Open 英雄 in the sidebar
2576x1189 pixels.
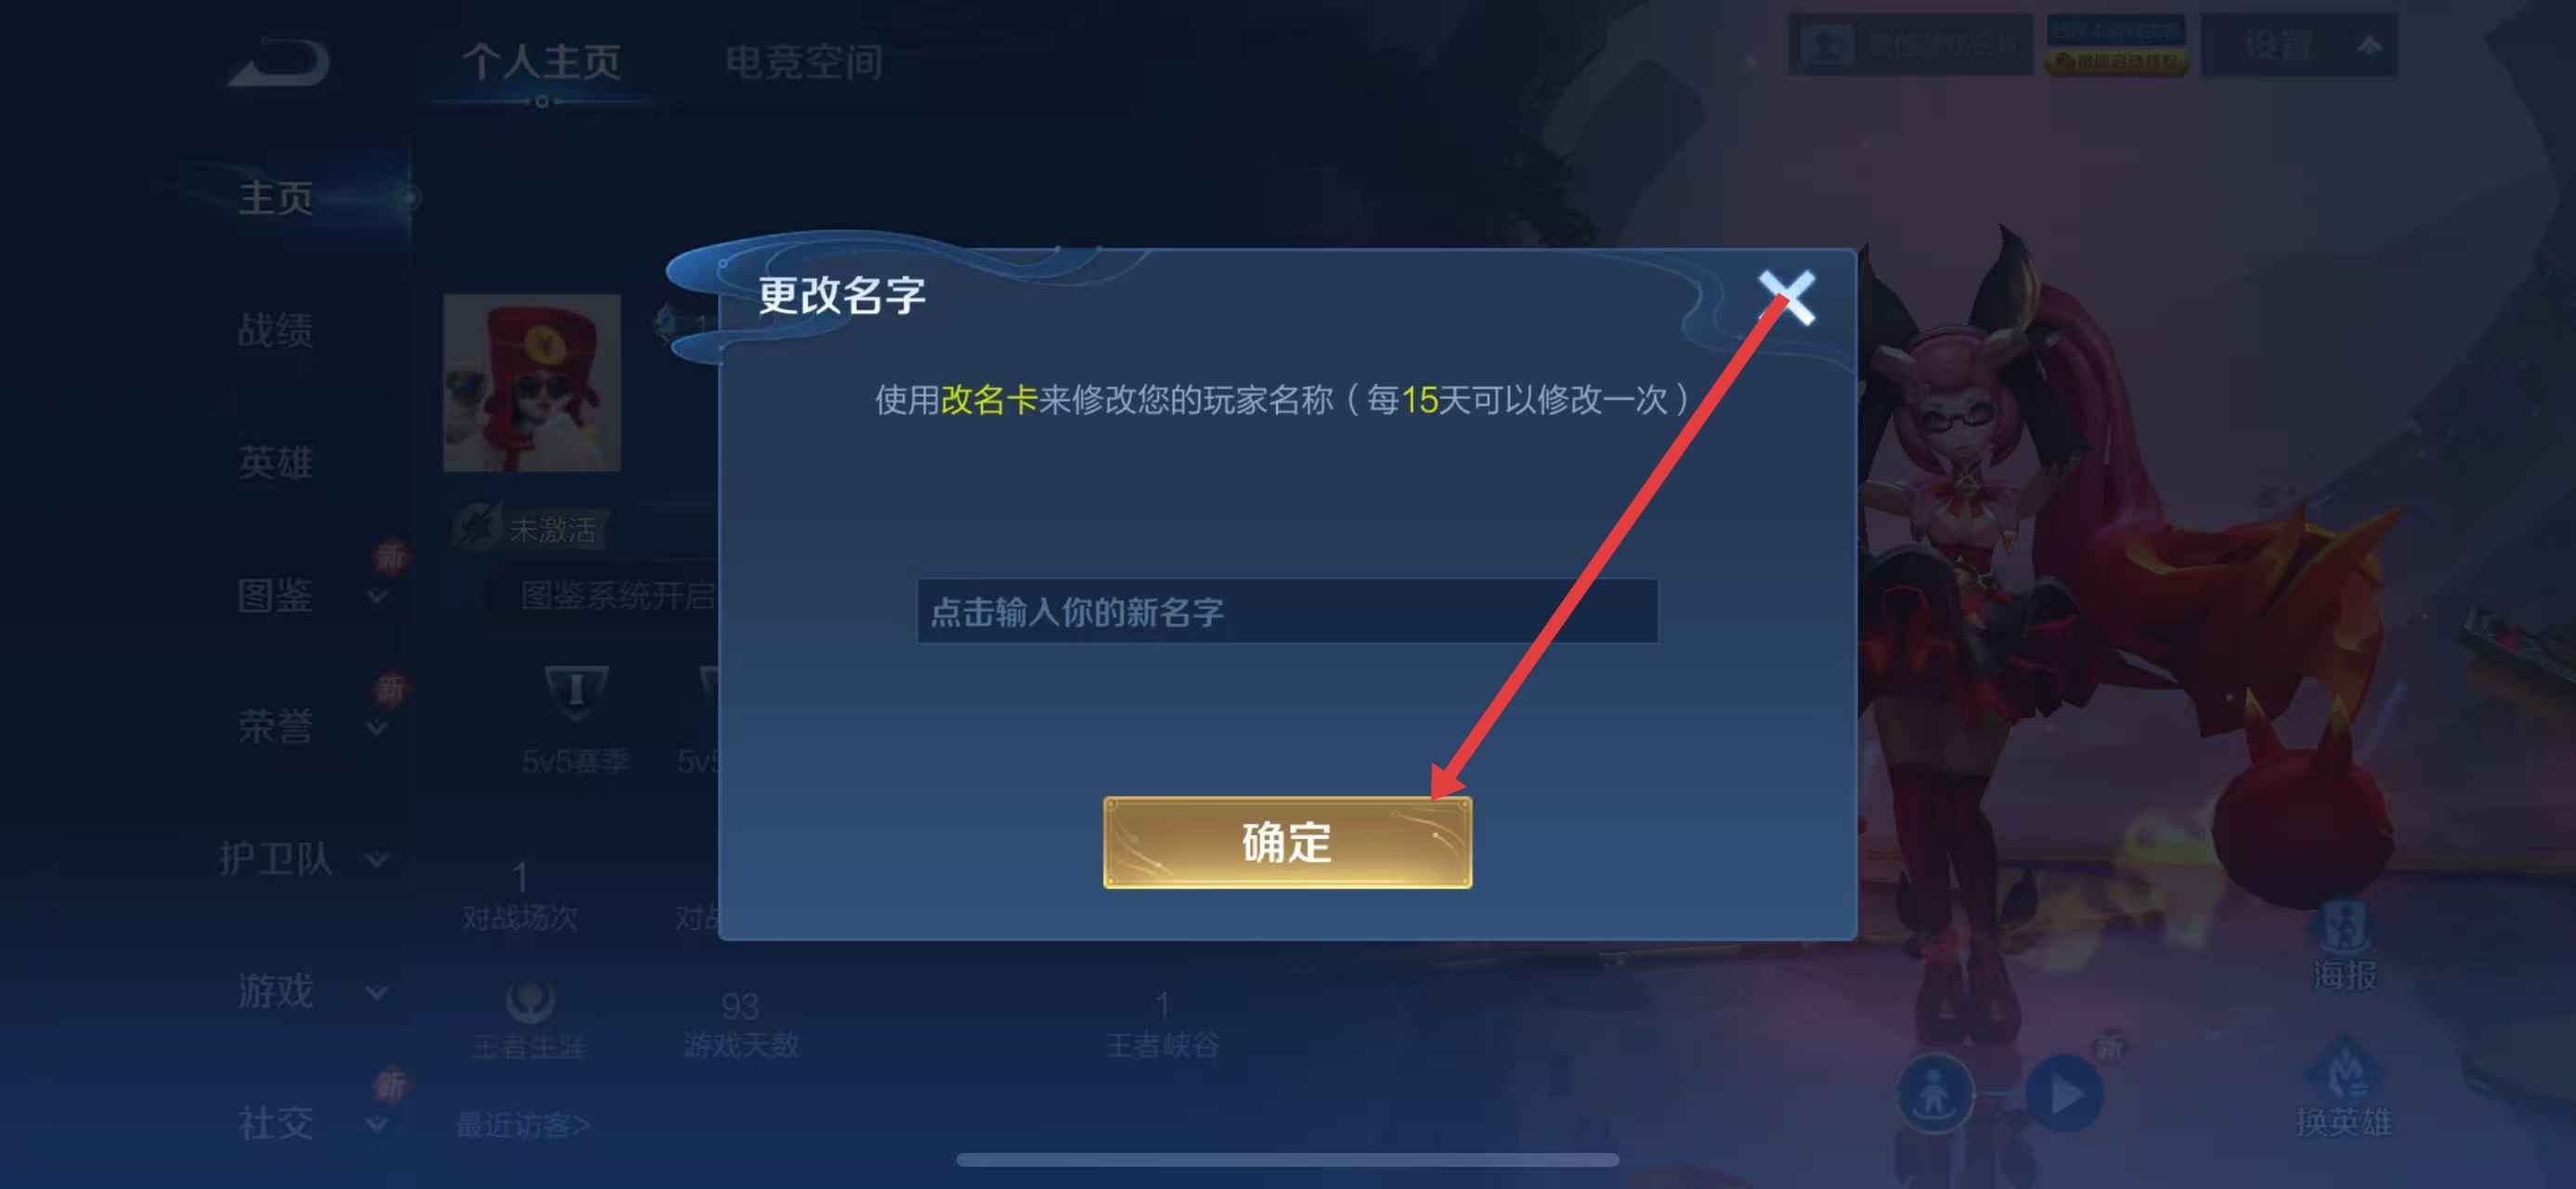tap(275, 462)
